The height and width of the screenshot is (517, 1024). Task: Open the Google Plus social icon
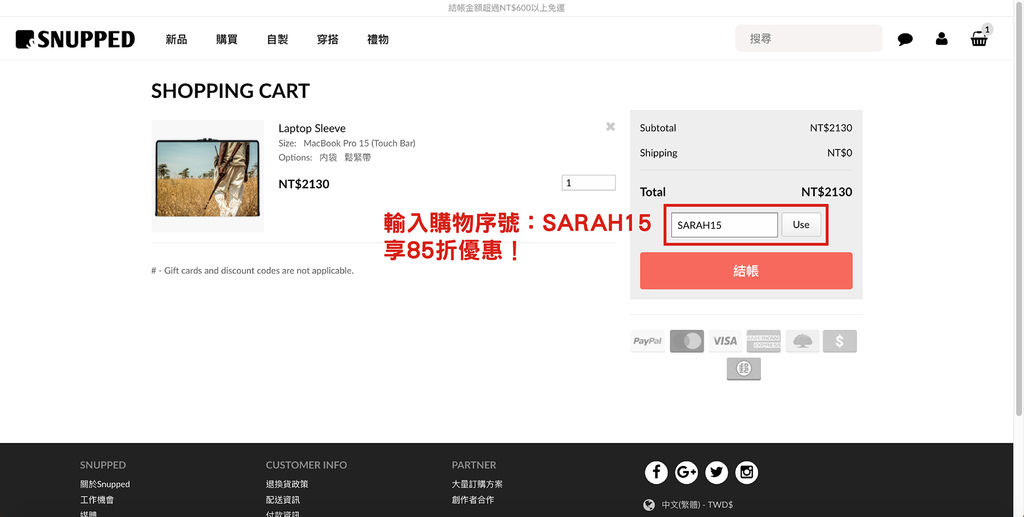[686, 472]
